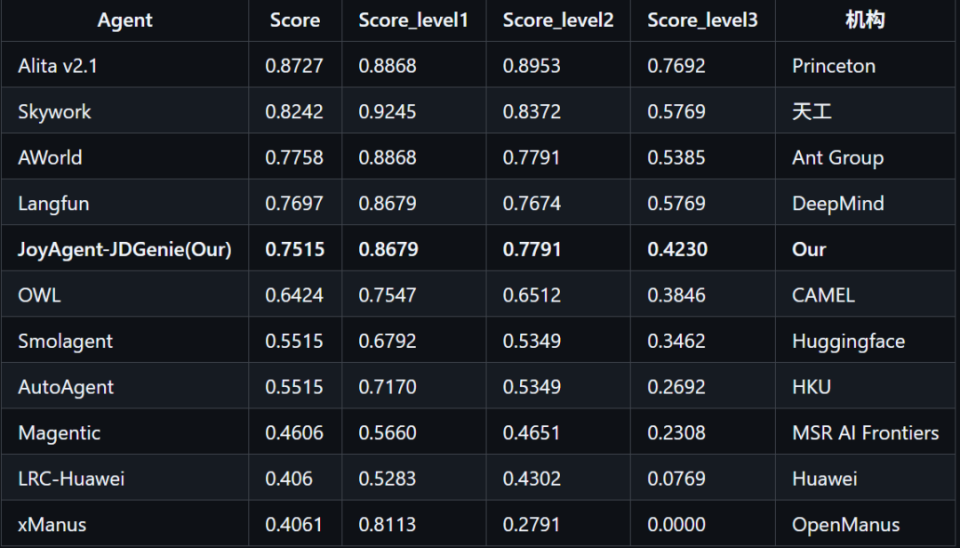Click the Score_level2 column header
The image size is (960, 548).
click(x=558, y=20)
